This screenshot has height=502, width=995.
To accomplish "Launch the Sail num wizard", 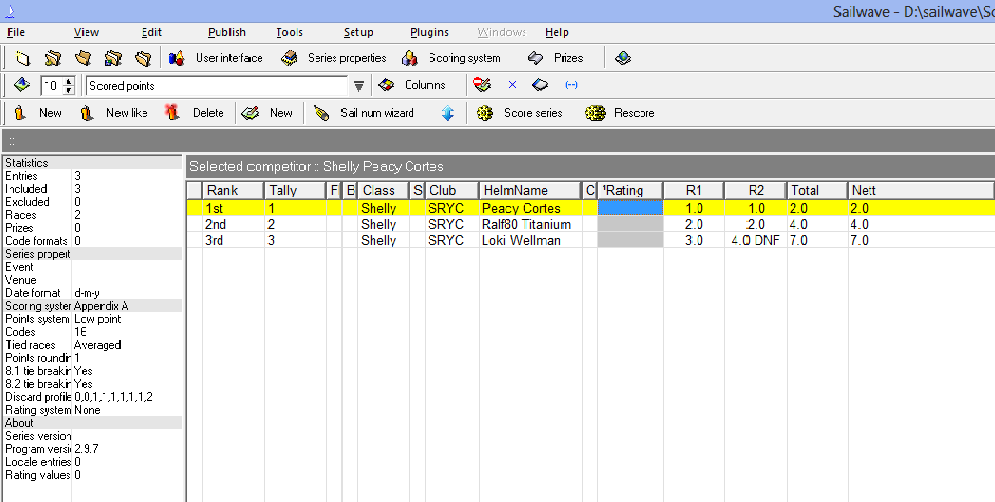I will (364, 113).
